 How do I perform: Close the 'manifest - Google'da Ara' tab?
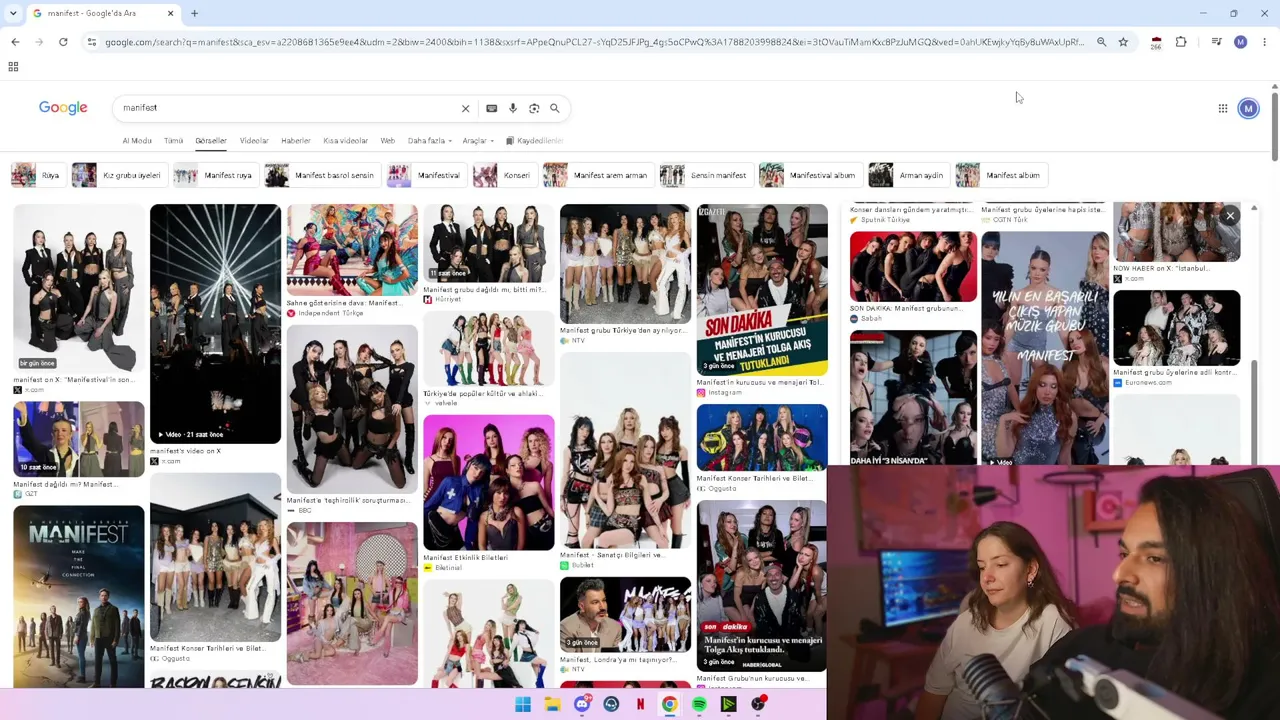point(170,13)
